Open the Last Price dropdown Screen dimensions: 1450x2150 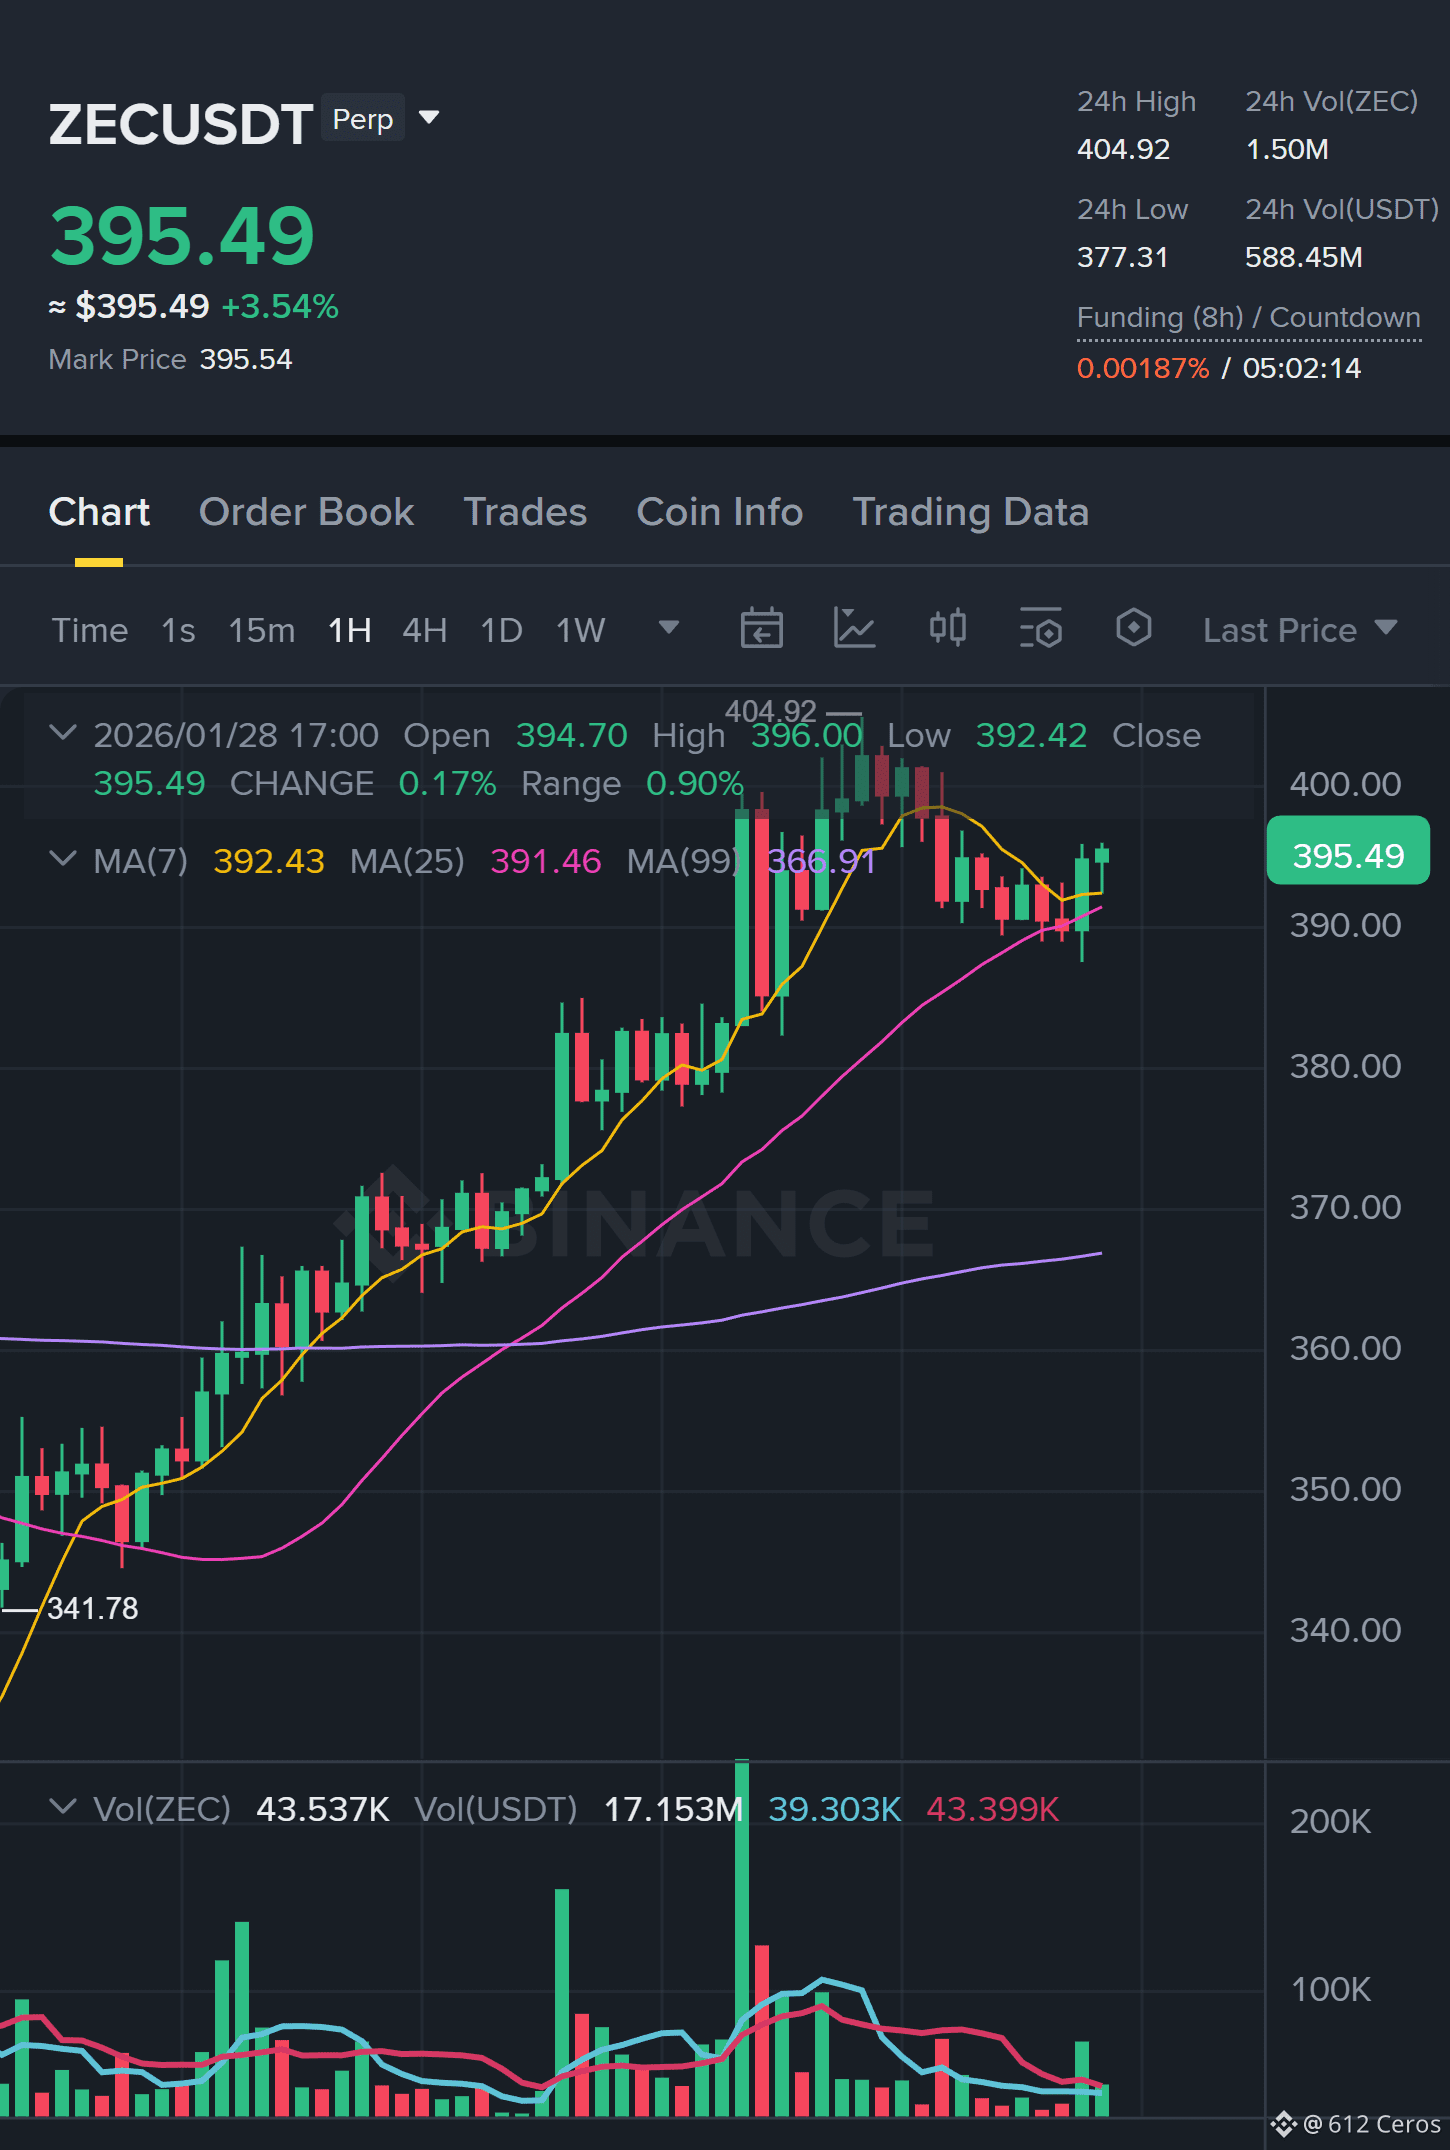(x=1300, y=630)
